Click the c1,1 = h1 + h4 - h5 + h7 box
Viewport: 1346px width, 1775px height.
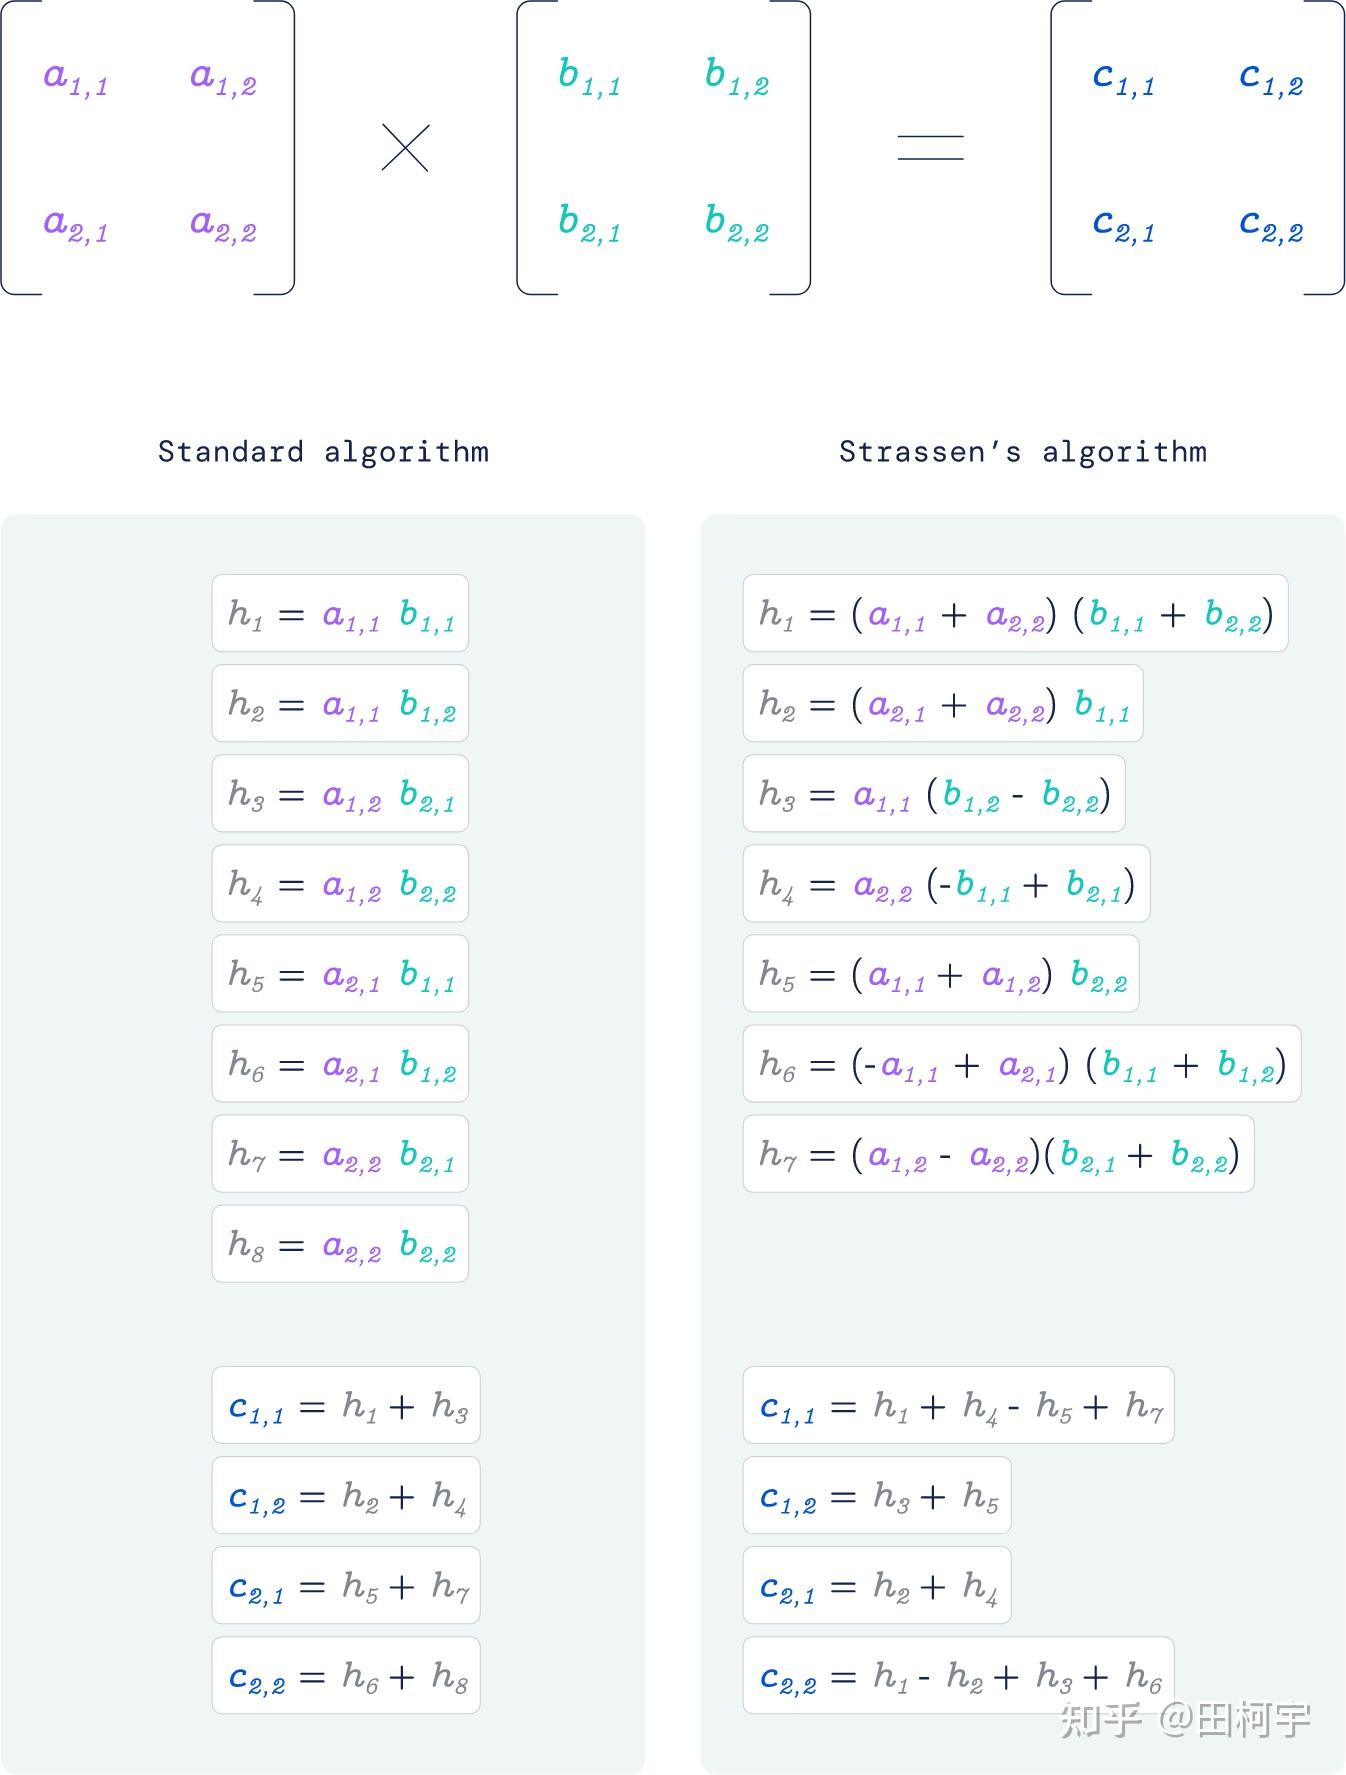pos(958,1405)
